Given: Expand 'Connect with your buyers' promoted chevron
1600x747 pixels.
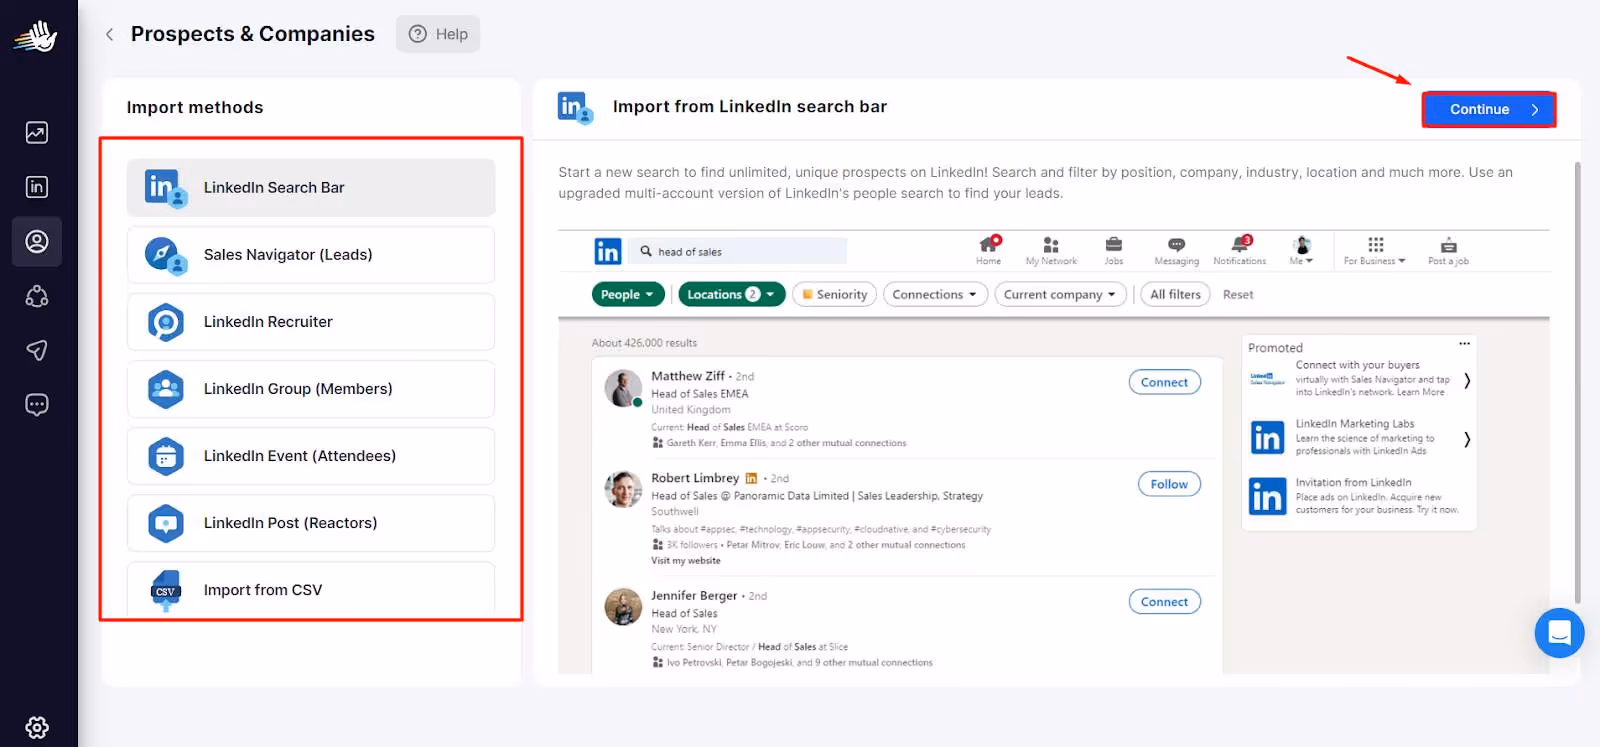Looking at the screenshot, I should click(1467, 380).
